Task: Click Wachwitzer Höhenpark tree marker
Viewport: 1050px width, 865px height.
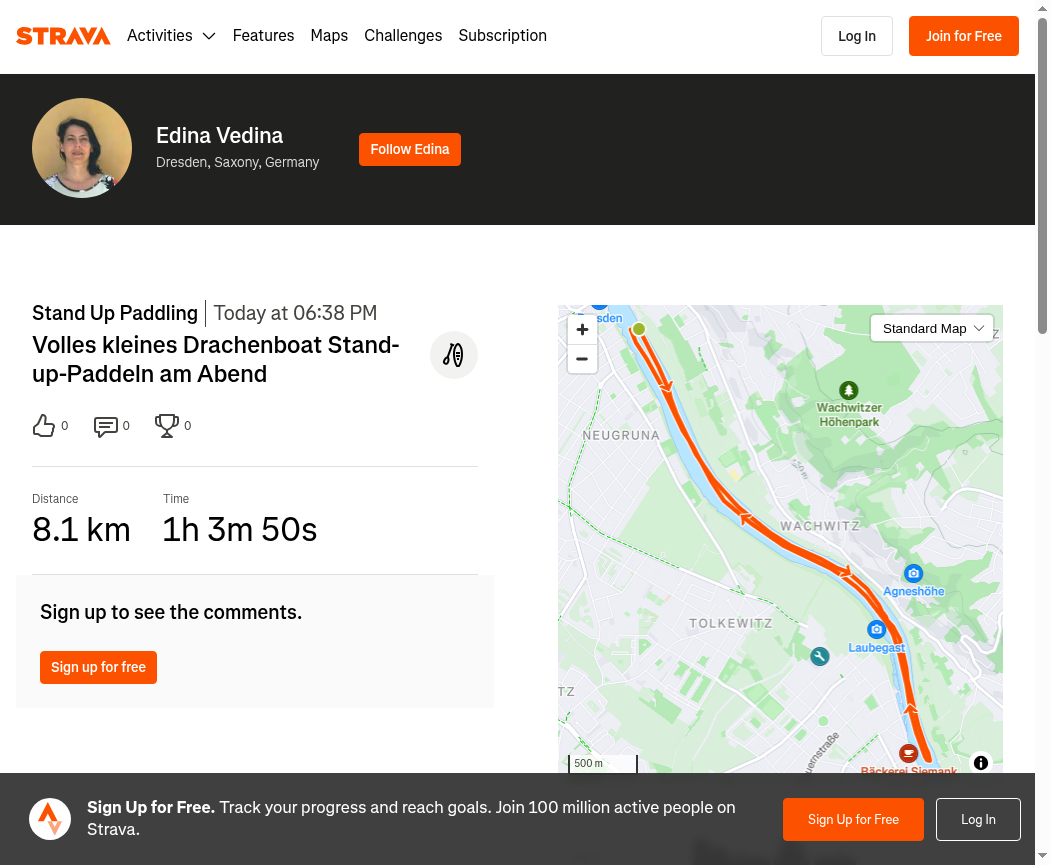Action: [x=848, y=390]
